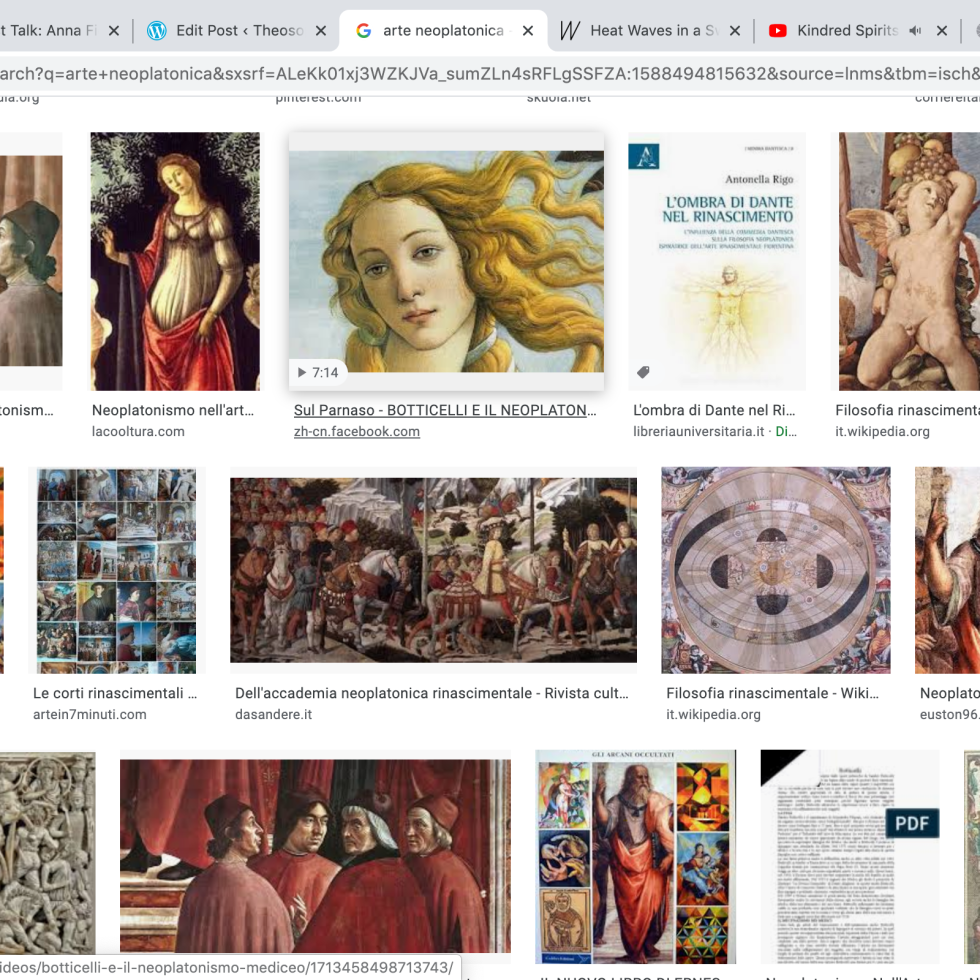Viewport: 980px width, 980px height.
Task: Open the Le corti rinascimentali collage thumbnail
Action: [x=116, y=570]
